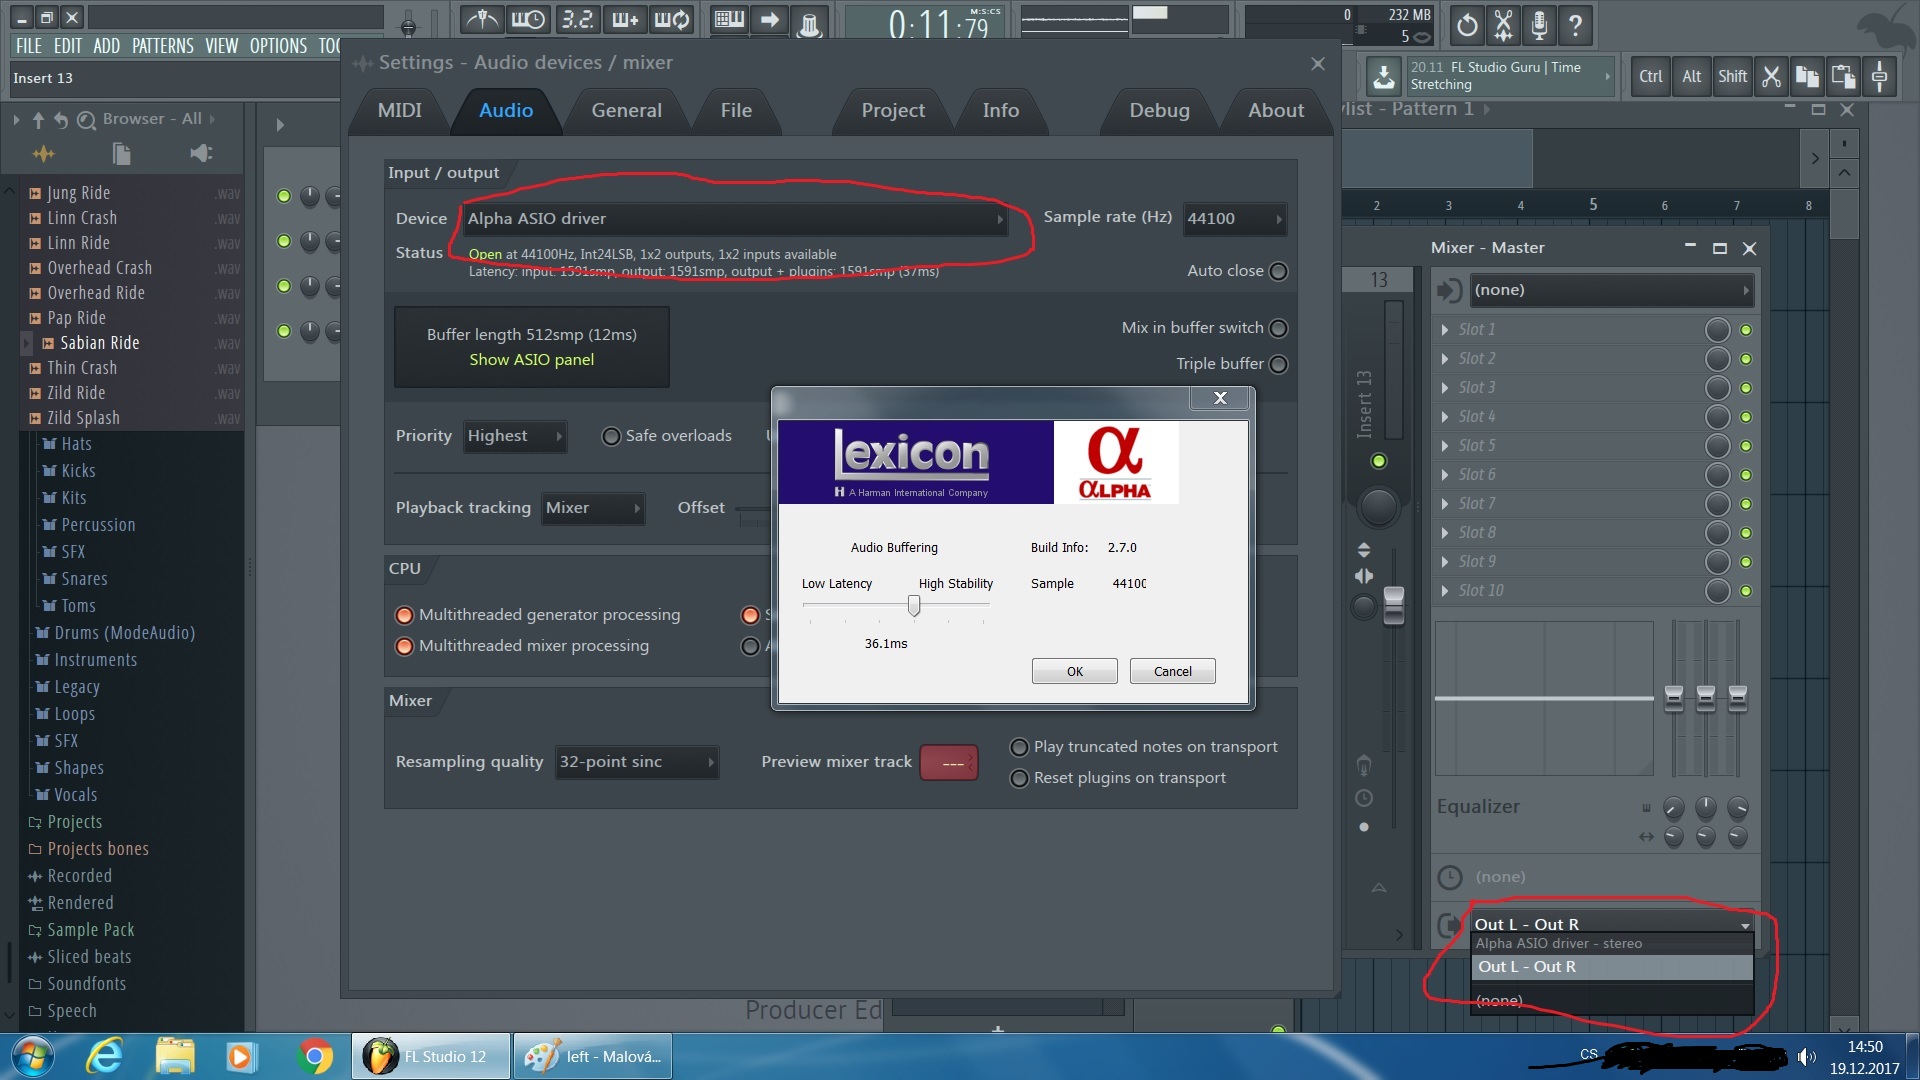Open the Resampling quality 32-point sinc dropdown
The width and height of the screenshot is (1920, 1080).
pos(636,762)
